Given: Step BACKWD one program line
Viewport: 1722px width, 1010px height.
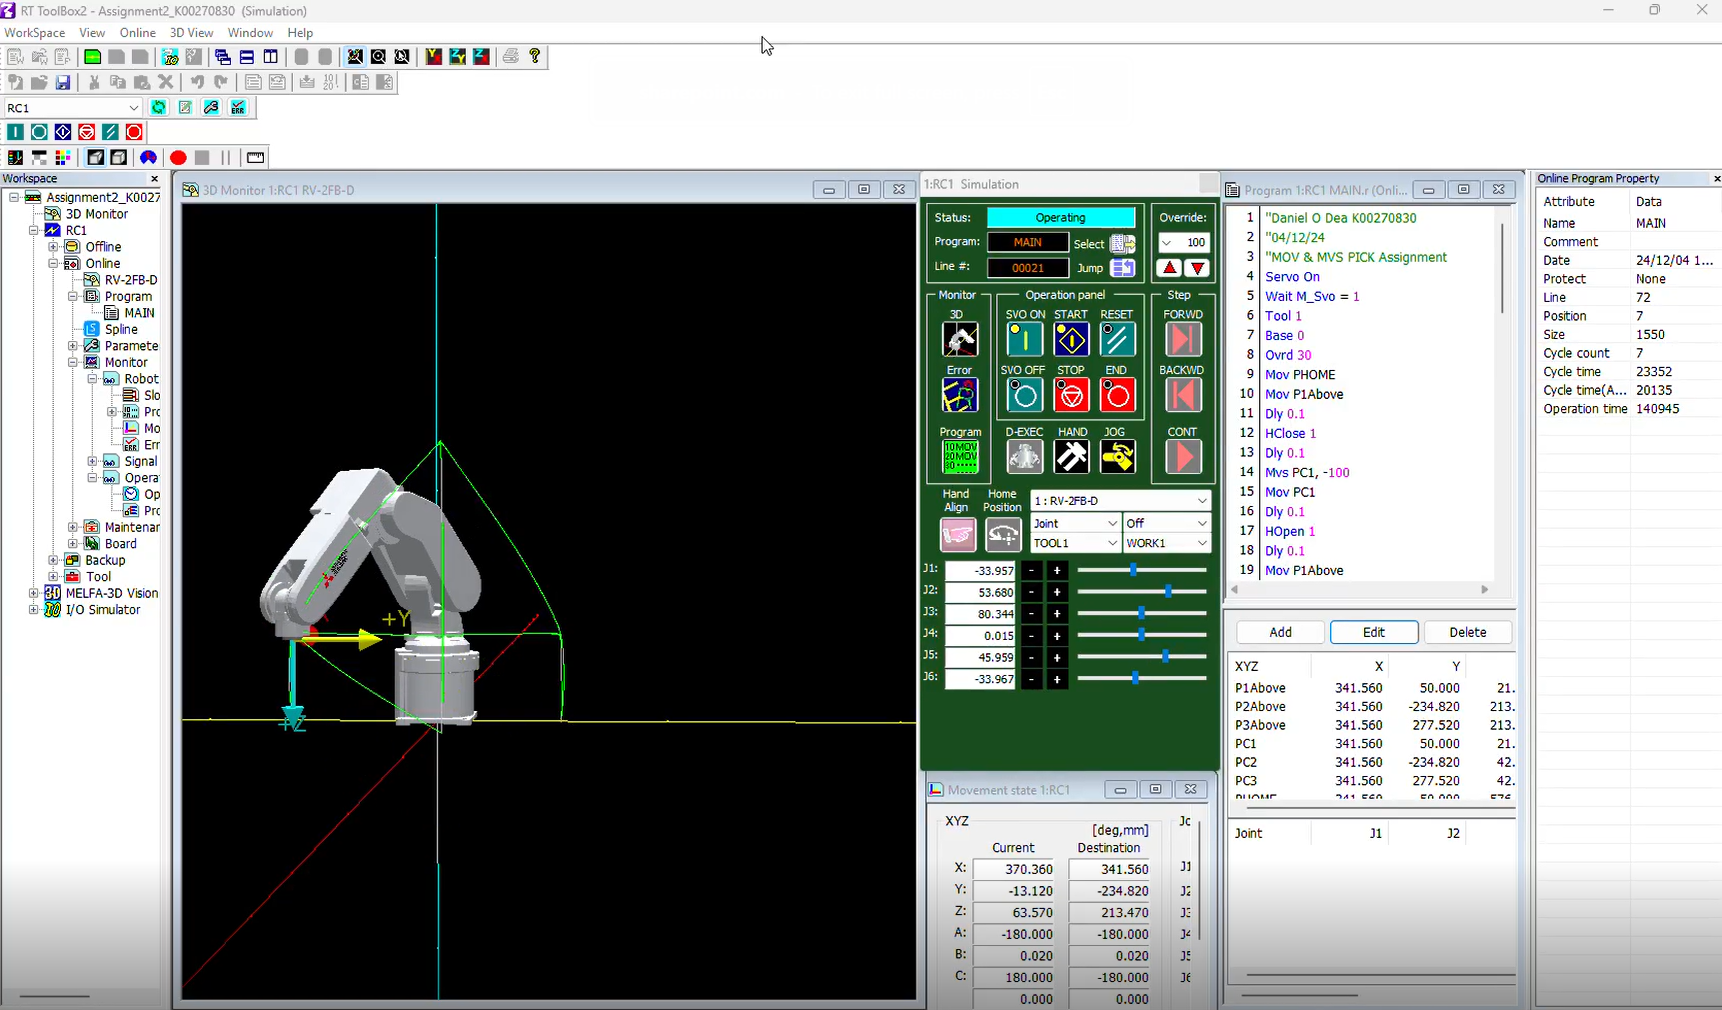Looking at the screenshot, I should pyautogui.click(x=1183, y=396).
